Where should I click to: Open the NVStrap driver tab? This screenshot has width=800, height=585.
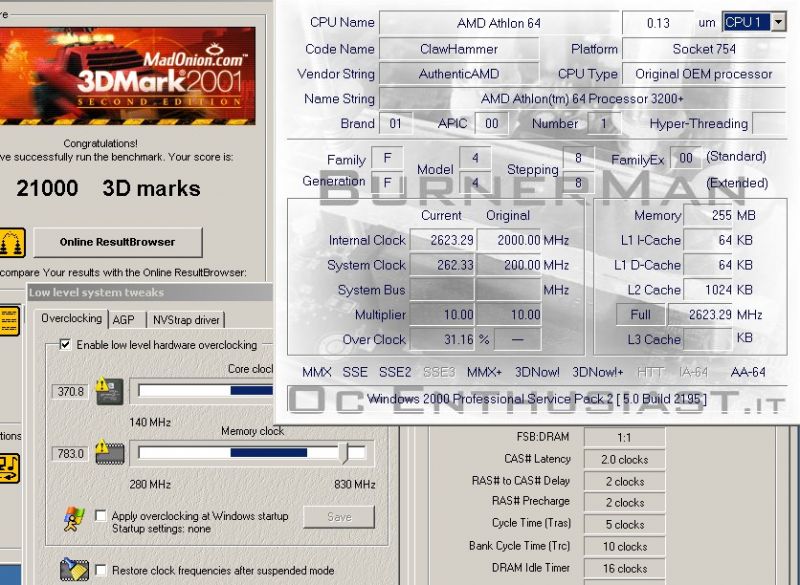(x=186, y=320)
